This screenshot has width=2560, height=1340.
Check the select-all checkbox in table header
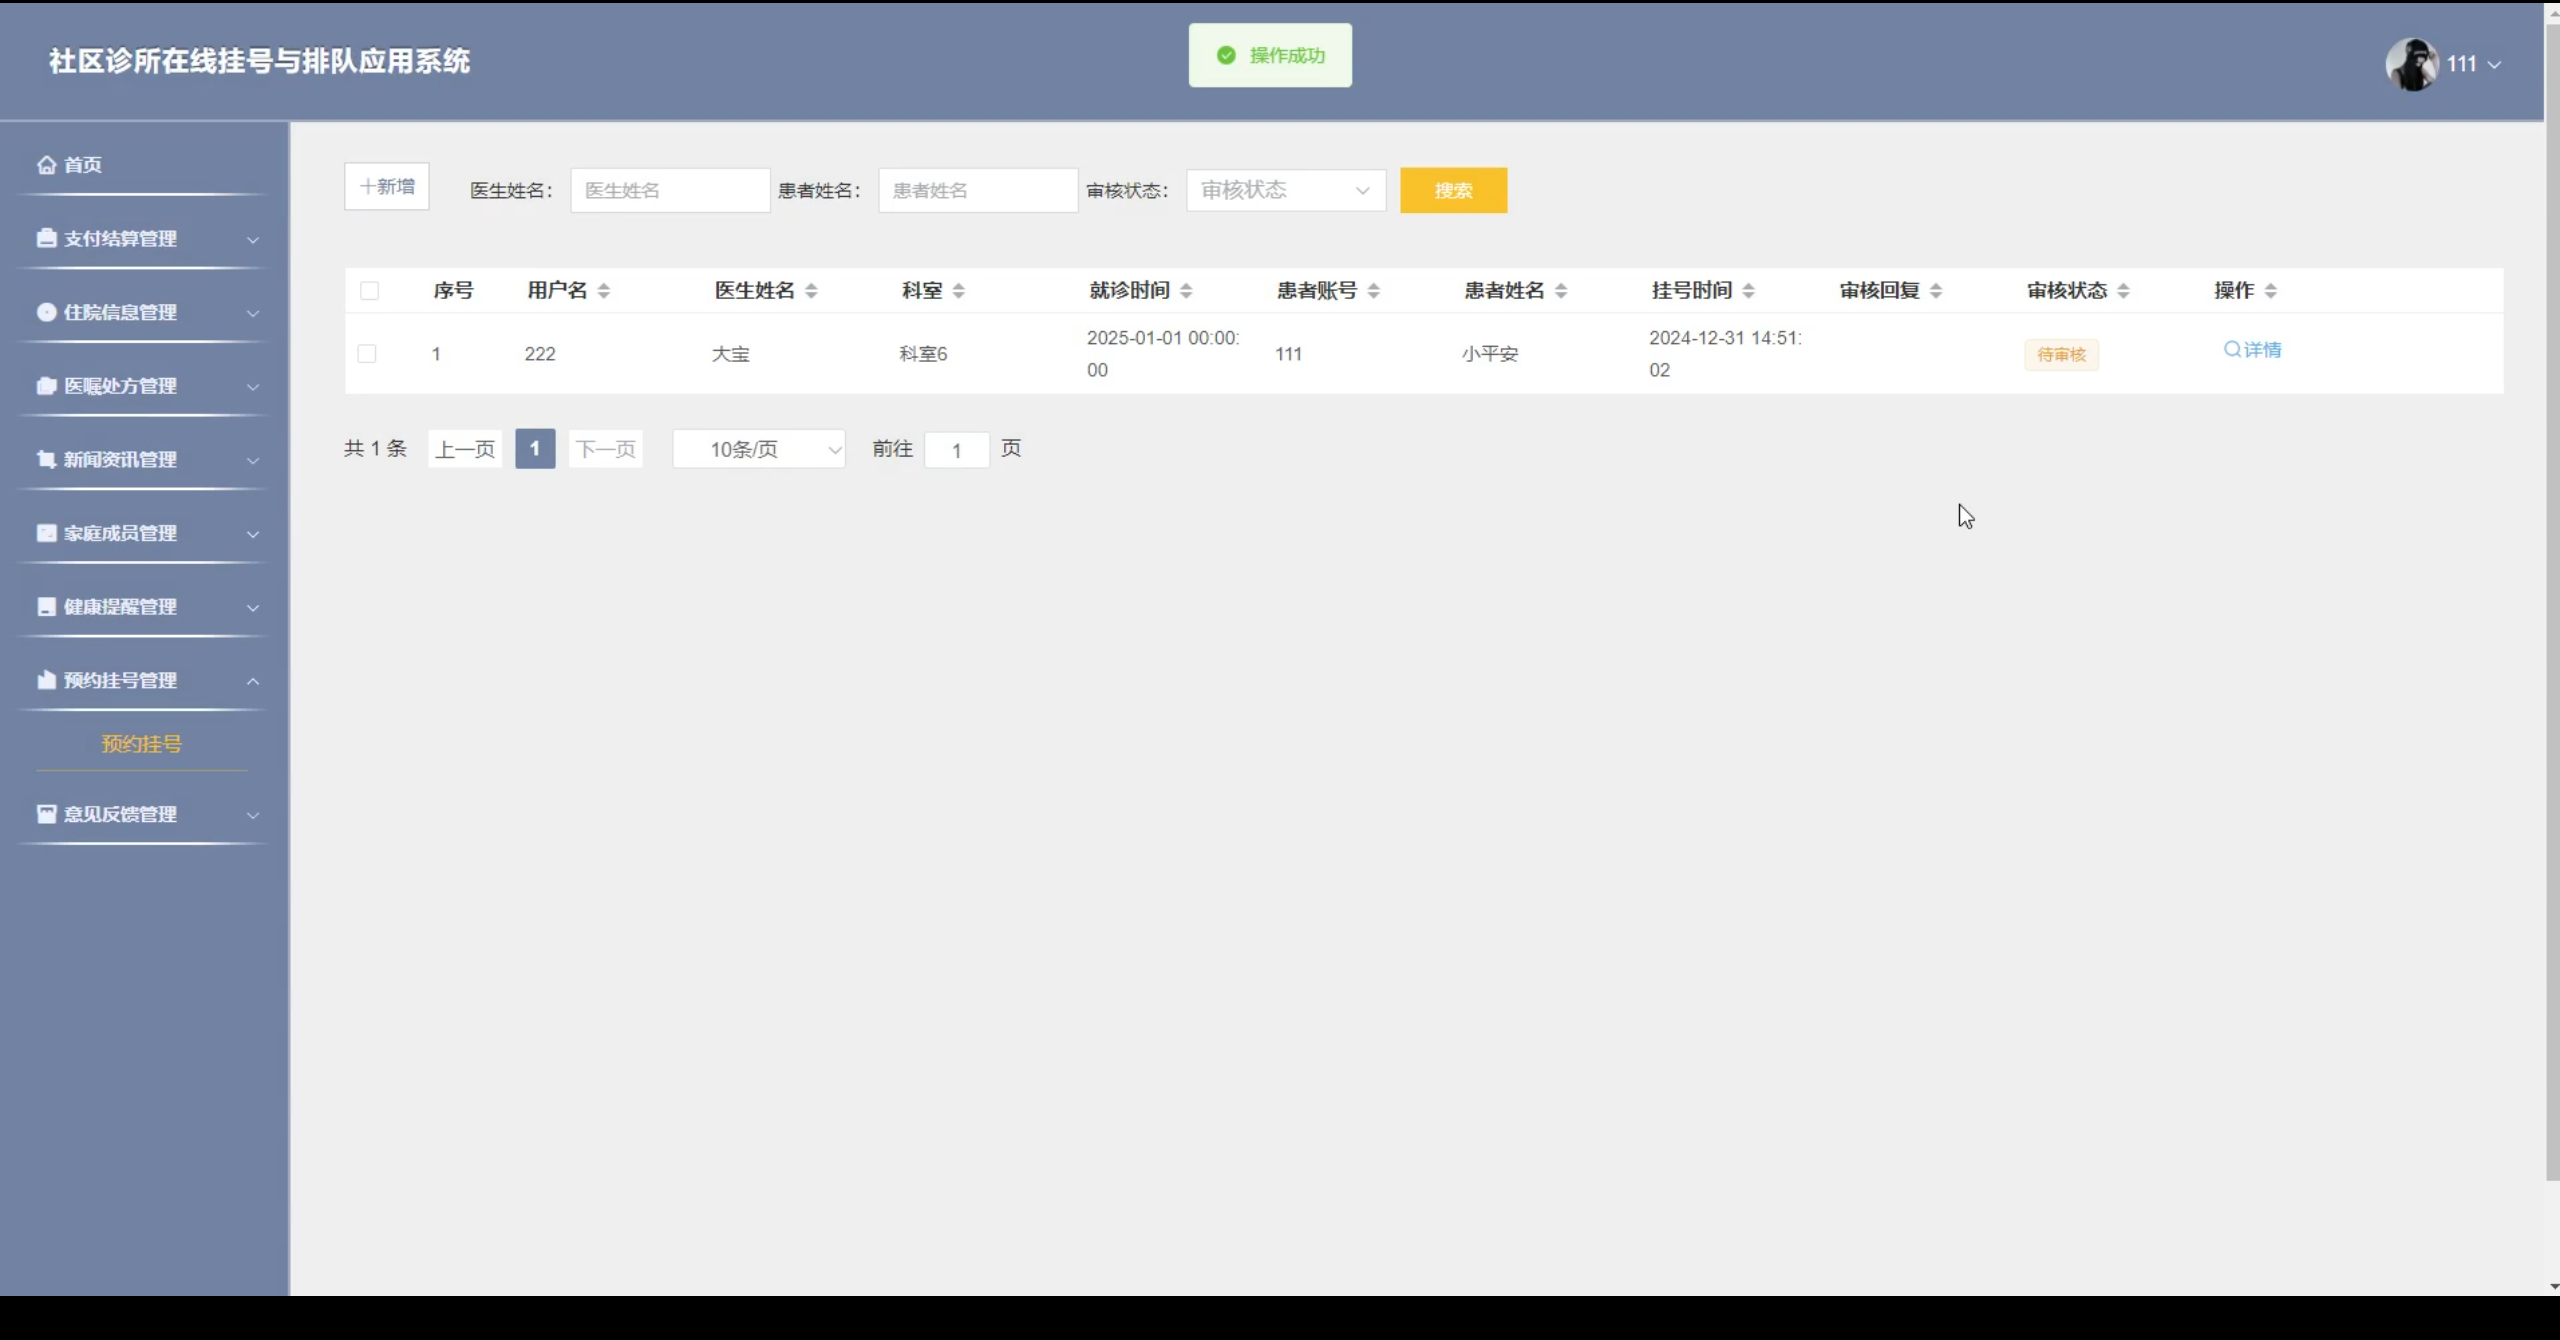coord(369,291)
